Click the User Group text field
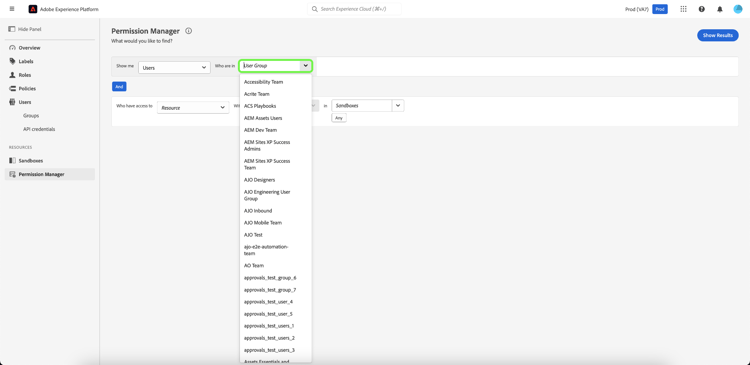 (270, 66)
